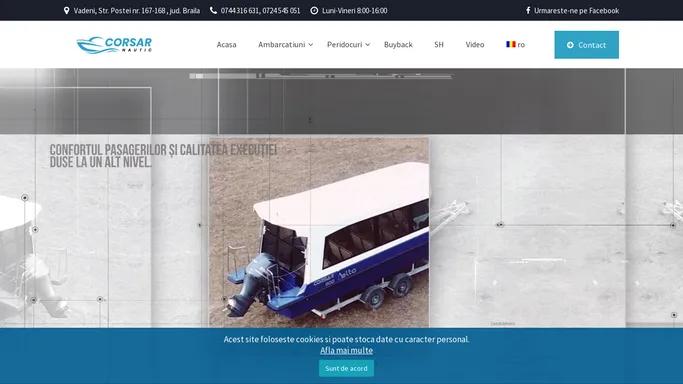Click the location pin icon

point(66,10)
